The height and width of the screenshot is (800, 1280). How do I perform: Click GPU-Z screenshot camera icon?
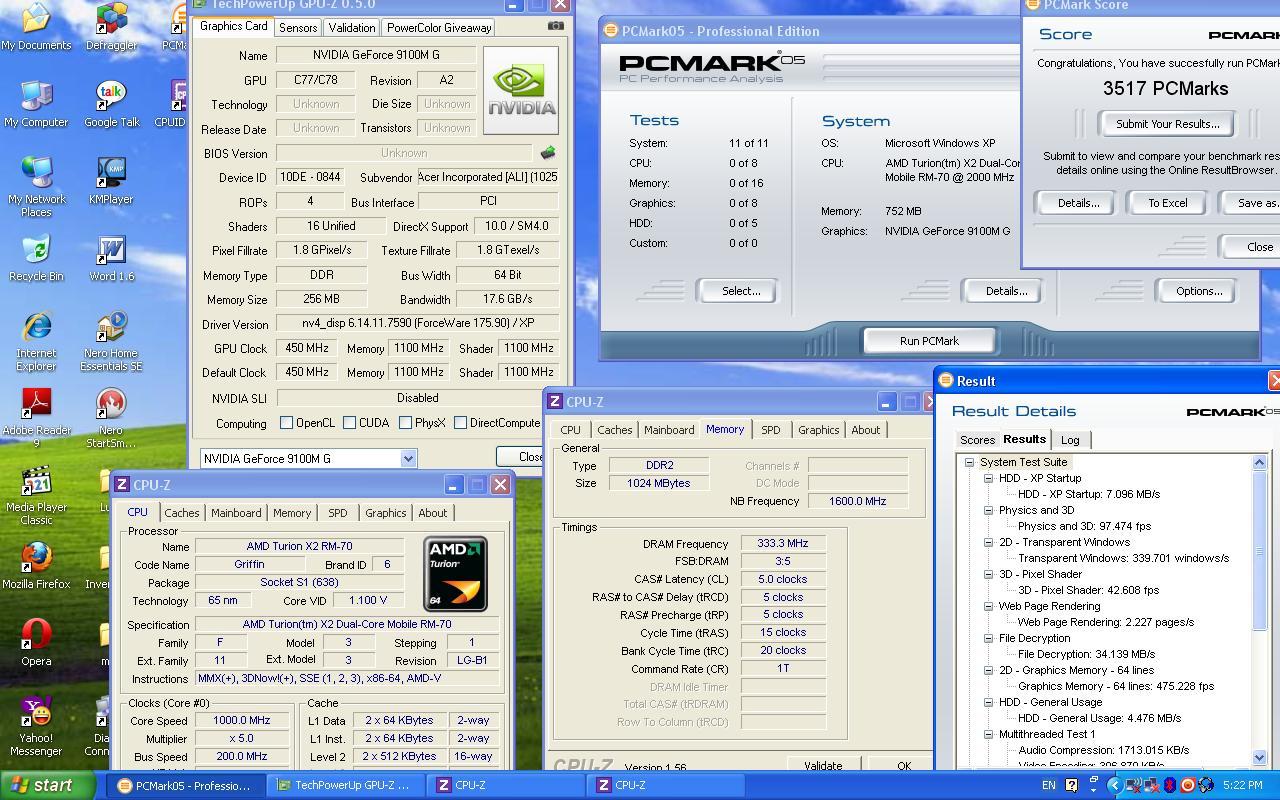point(556,26)
